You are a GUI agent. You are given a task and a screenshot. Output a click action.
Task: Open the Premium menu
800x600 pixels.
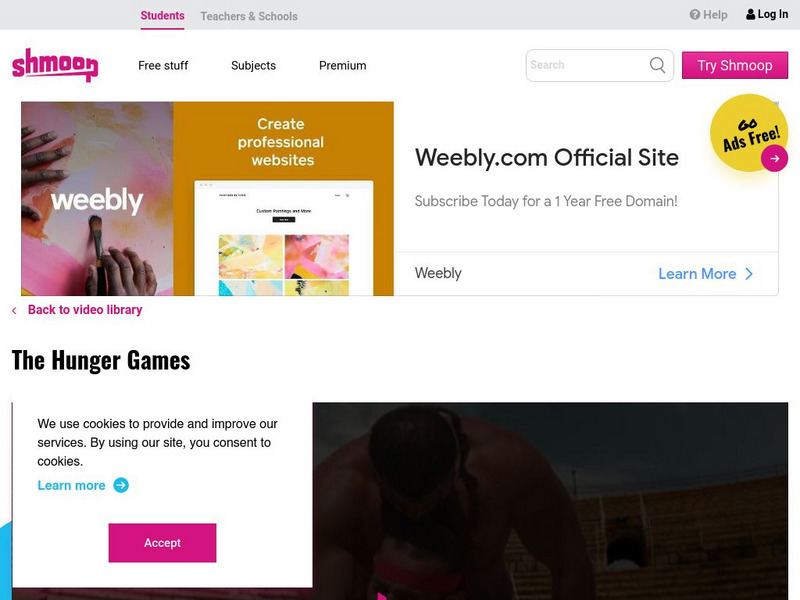(x=342, y=66)
